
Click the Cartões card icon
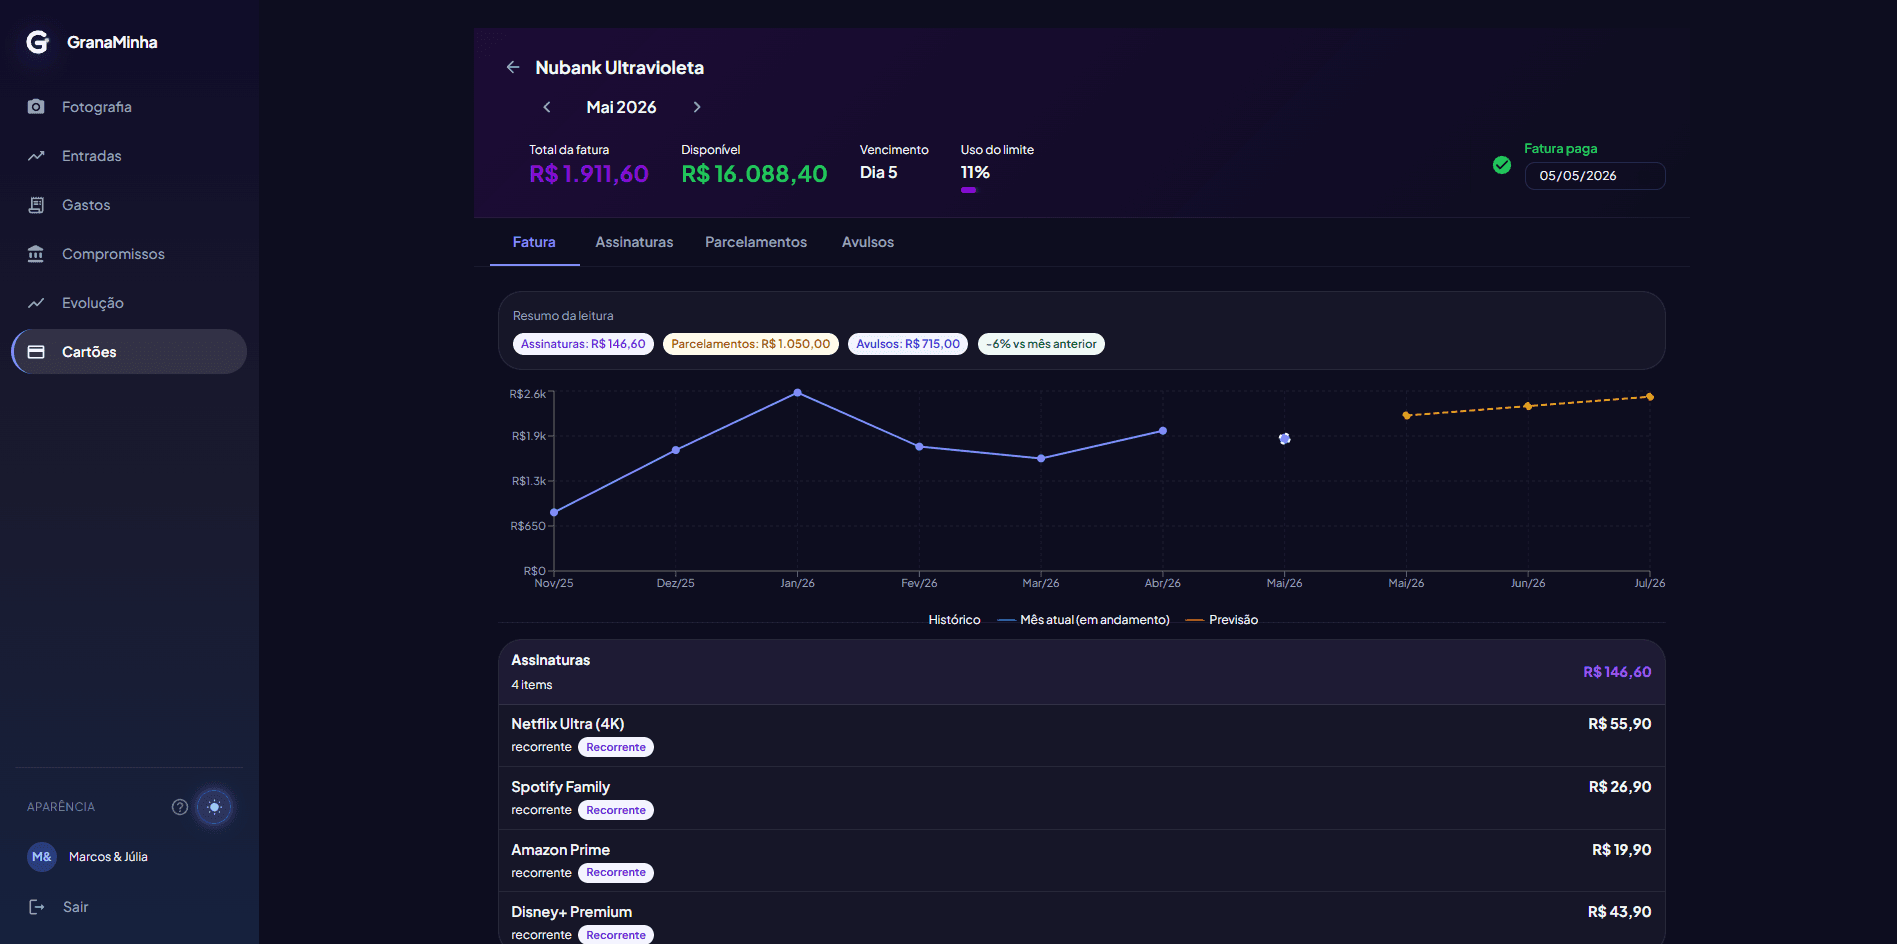tap(36, 352)
